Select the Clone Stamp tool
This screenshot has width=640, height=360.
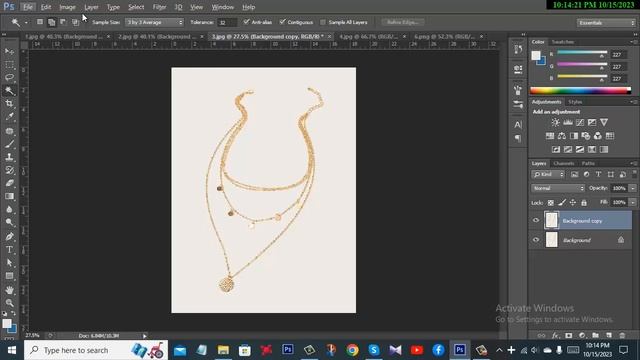pyautogui.click(x=9, y=157)
